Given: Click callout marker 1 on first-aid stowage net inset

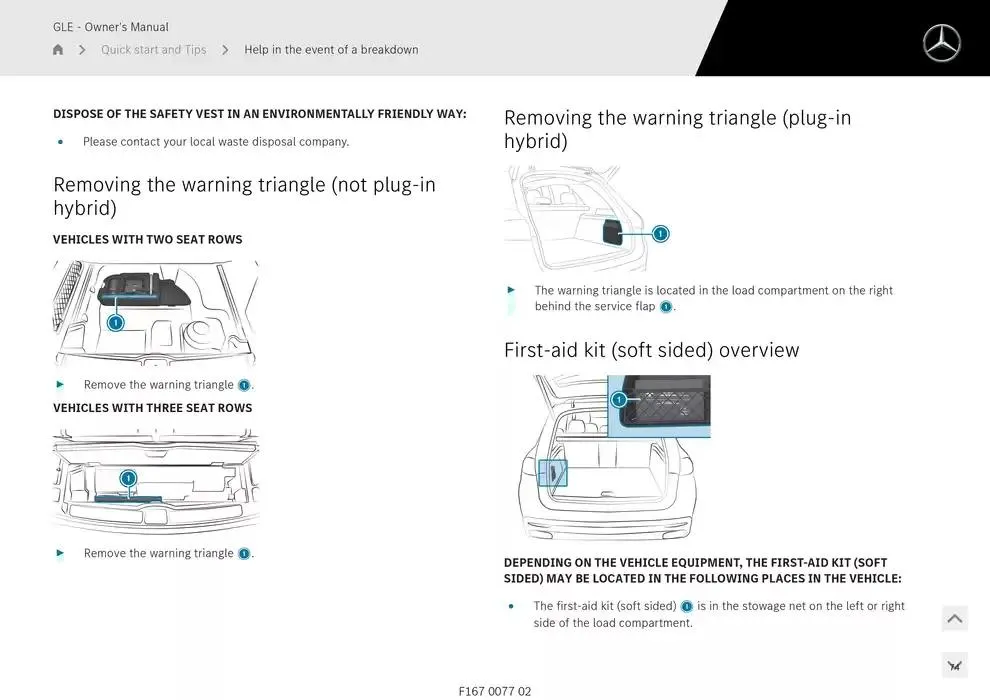Looking at the screenshot, I should [x=619, y=400].
